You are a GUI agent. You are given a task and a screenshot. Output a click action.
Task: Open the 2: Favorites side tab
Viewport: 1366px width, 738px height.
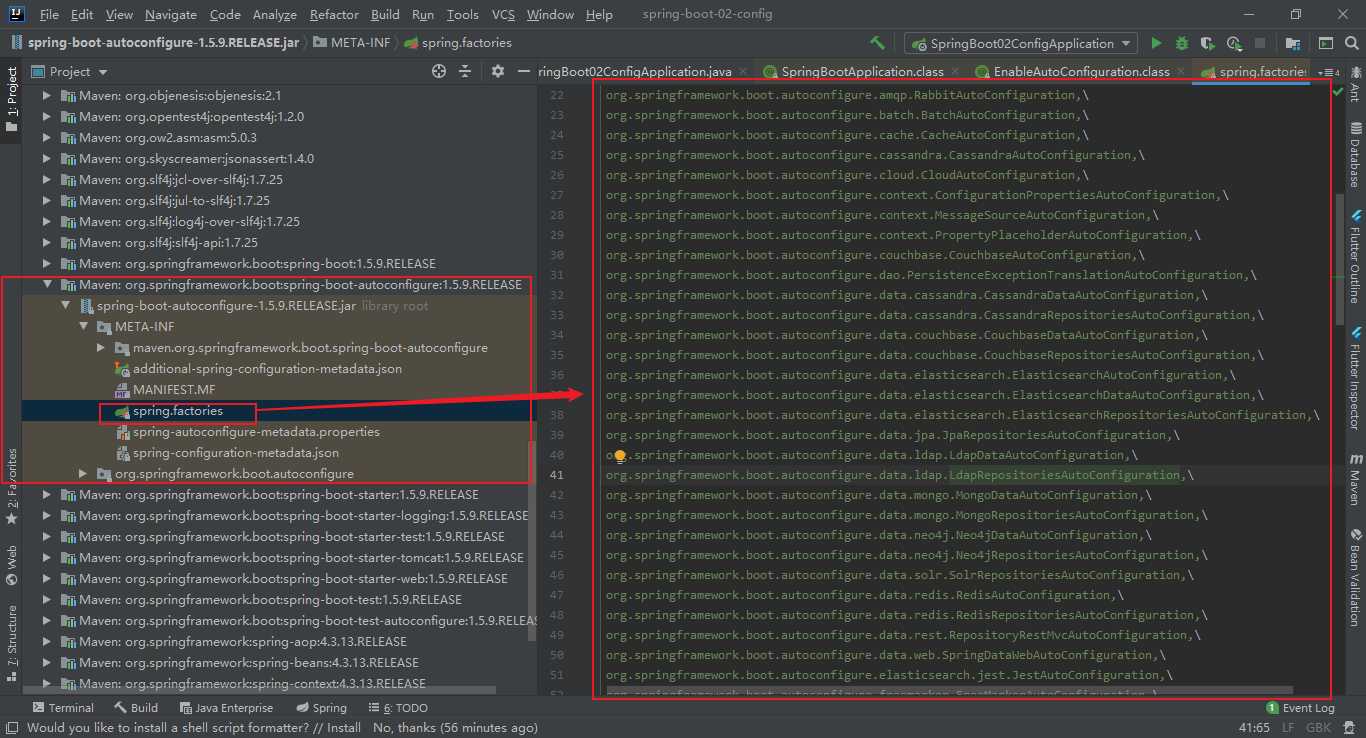pyautogui.click(x=12, y=487)
